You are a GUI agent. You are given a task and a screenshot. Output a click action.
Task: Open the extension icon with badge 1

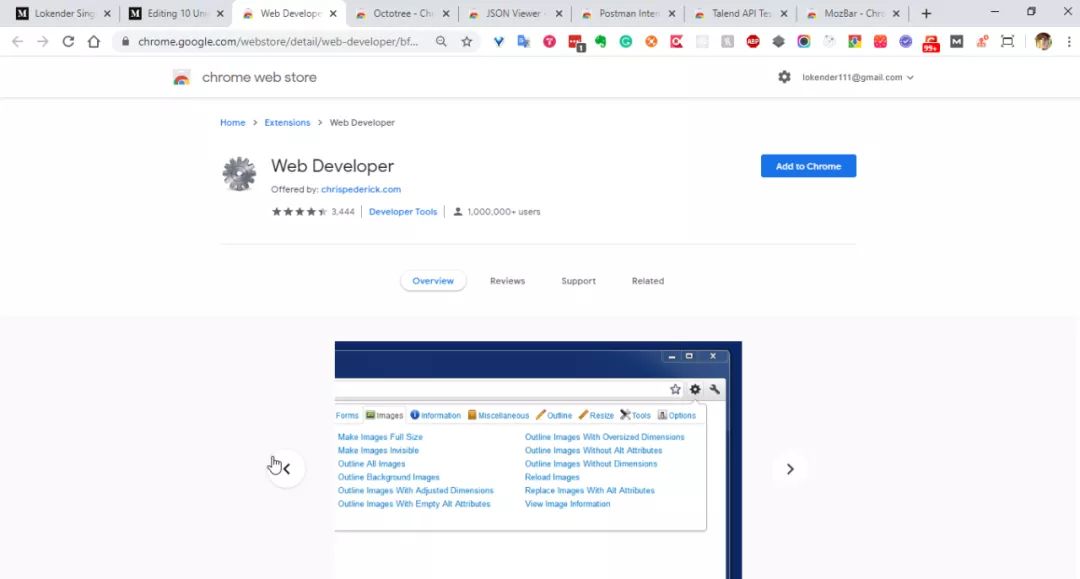tap(576, 43)
